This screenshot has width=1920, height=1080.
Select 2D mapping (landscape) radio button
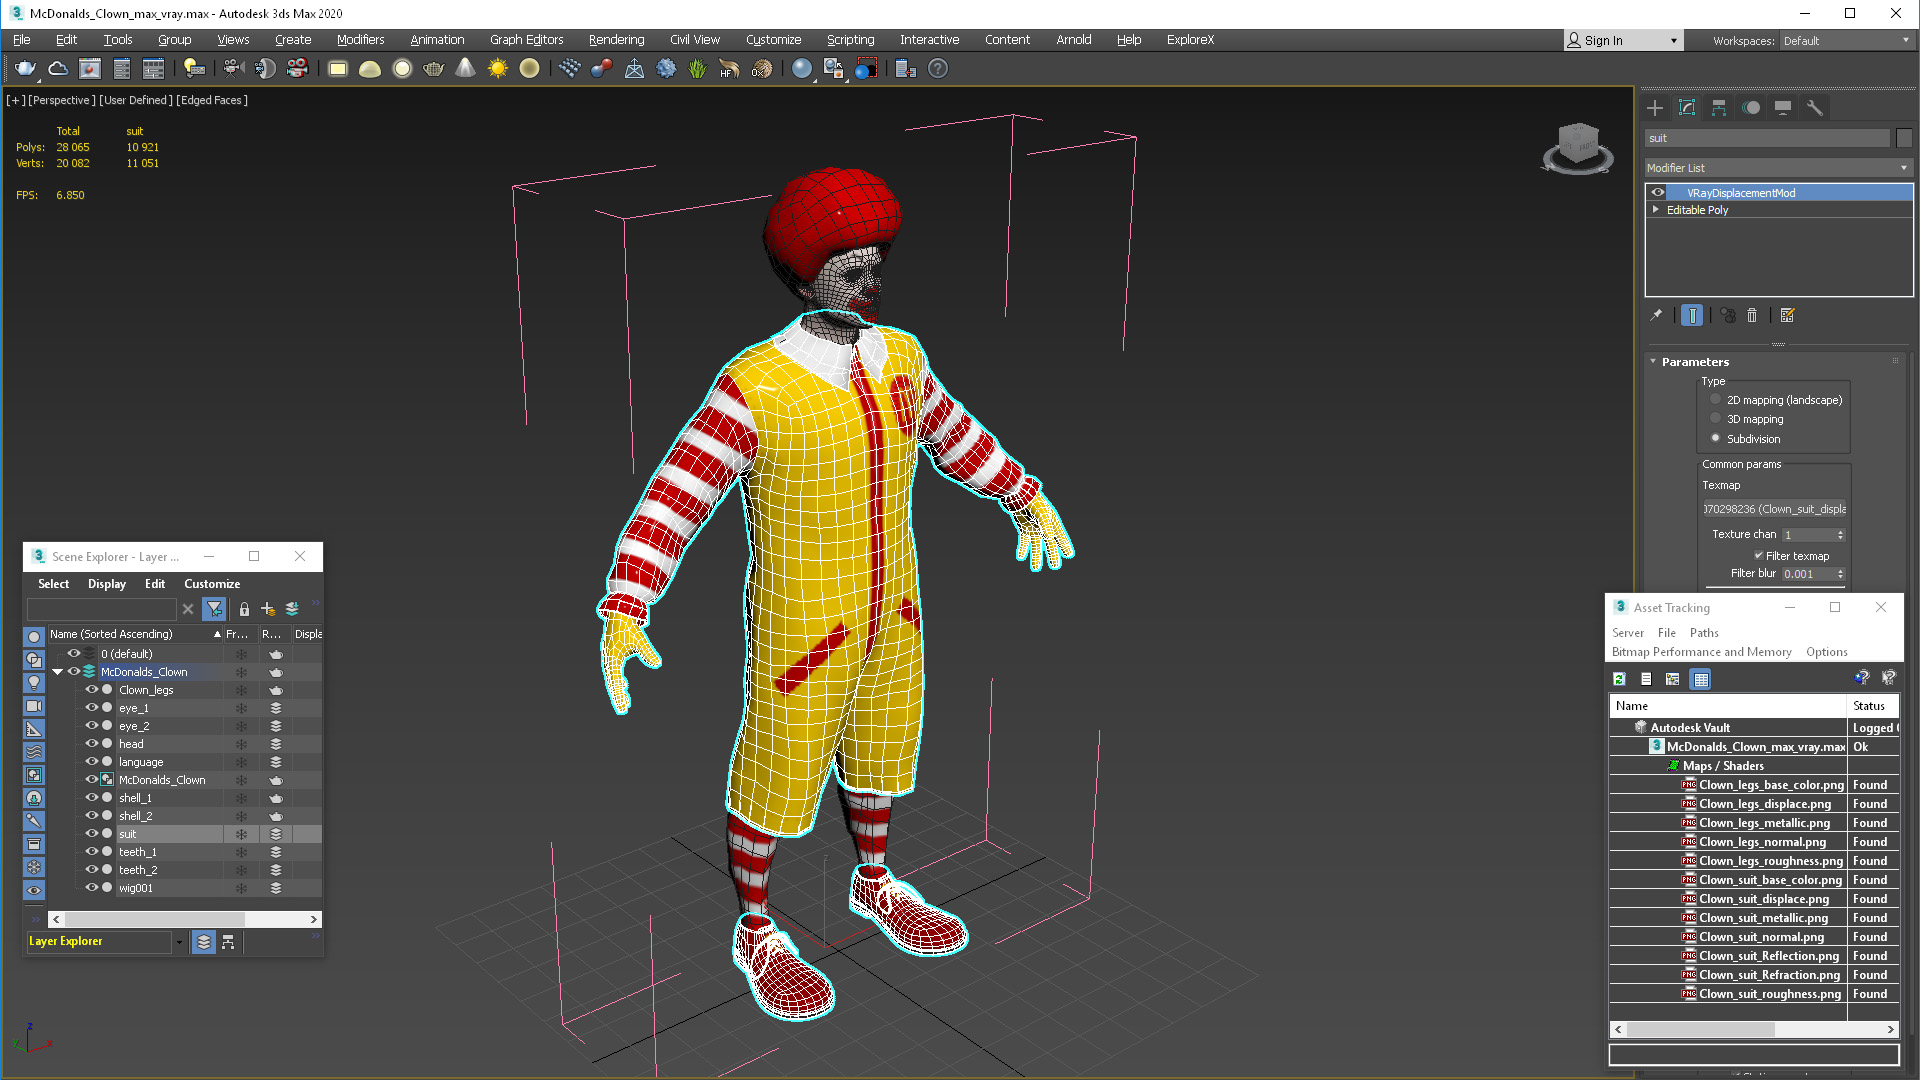click(x=1716, y=400)
